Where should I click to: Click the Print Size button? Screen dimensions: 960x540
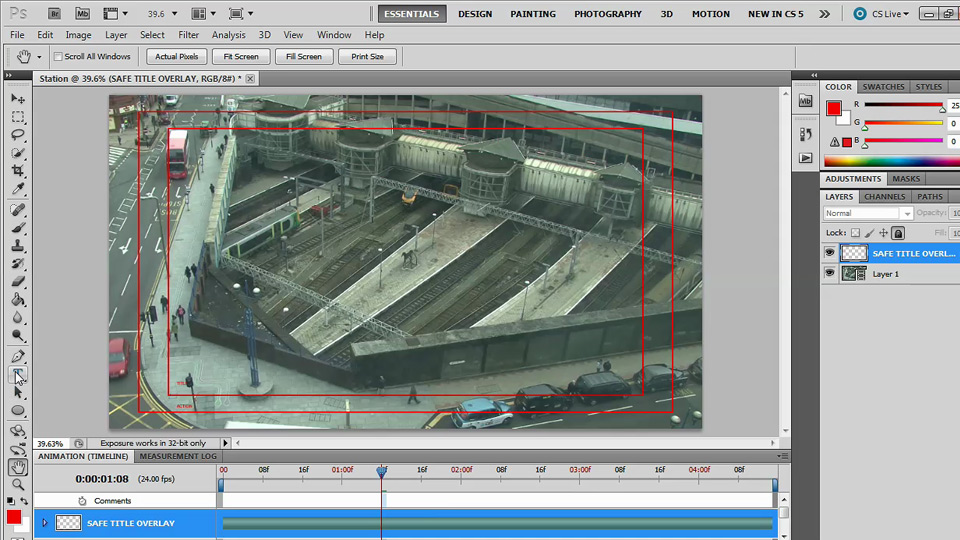(x=367, y=56)
